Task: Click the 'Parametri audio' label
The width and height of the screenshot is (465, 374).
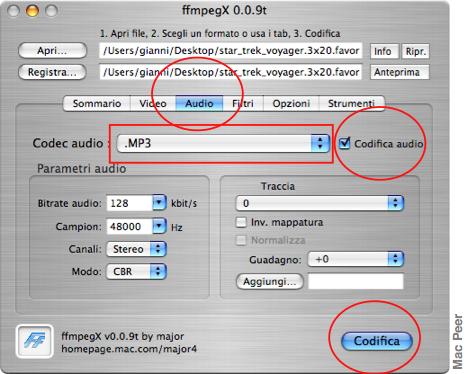Action: pyautogui.click(x=82, y=169)
